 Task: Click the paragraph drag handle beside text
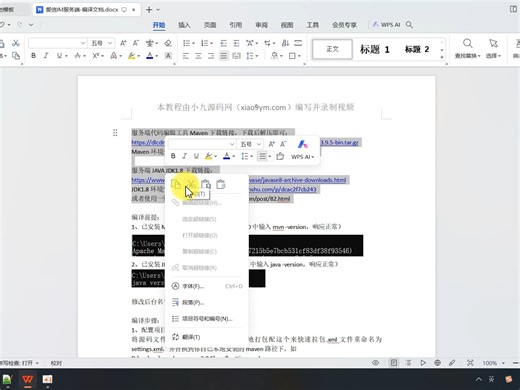point(115,133)
